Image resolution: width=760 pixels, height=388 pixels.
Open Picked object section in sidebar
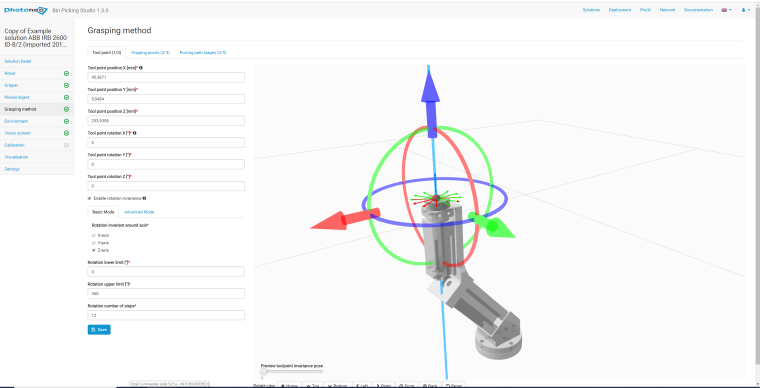click(x=37, y=97)
